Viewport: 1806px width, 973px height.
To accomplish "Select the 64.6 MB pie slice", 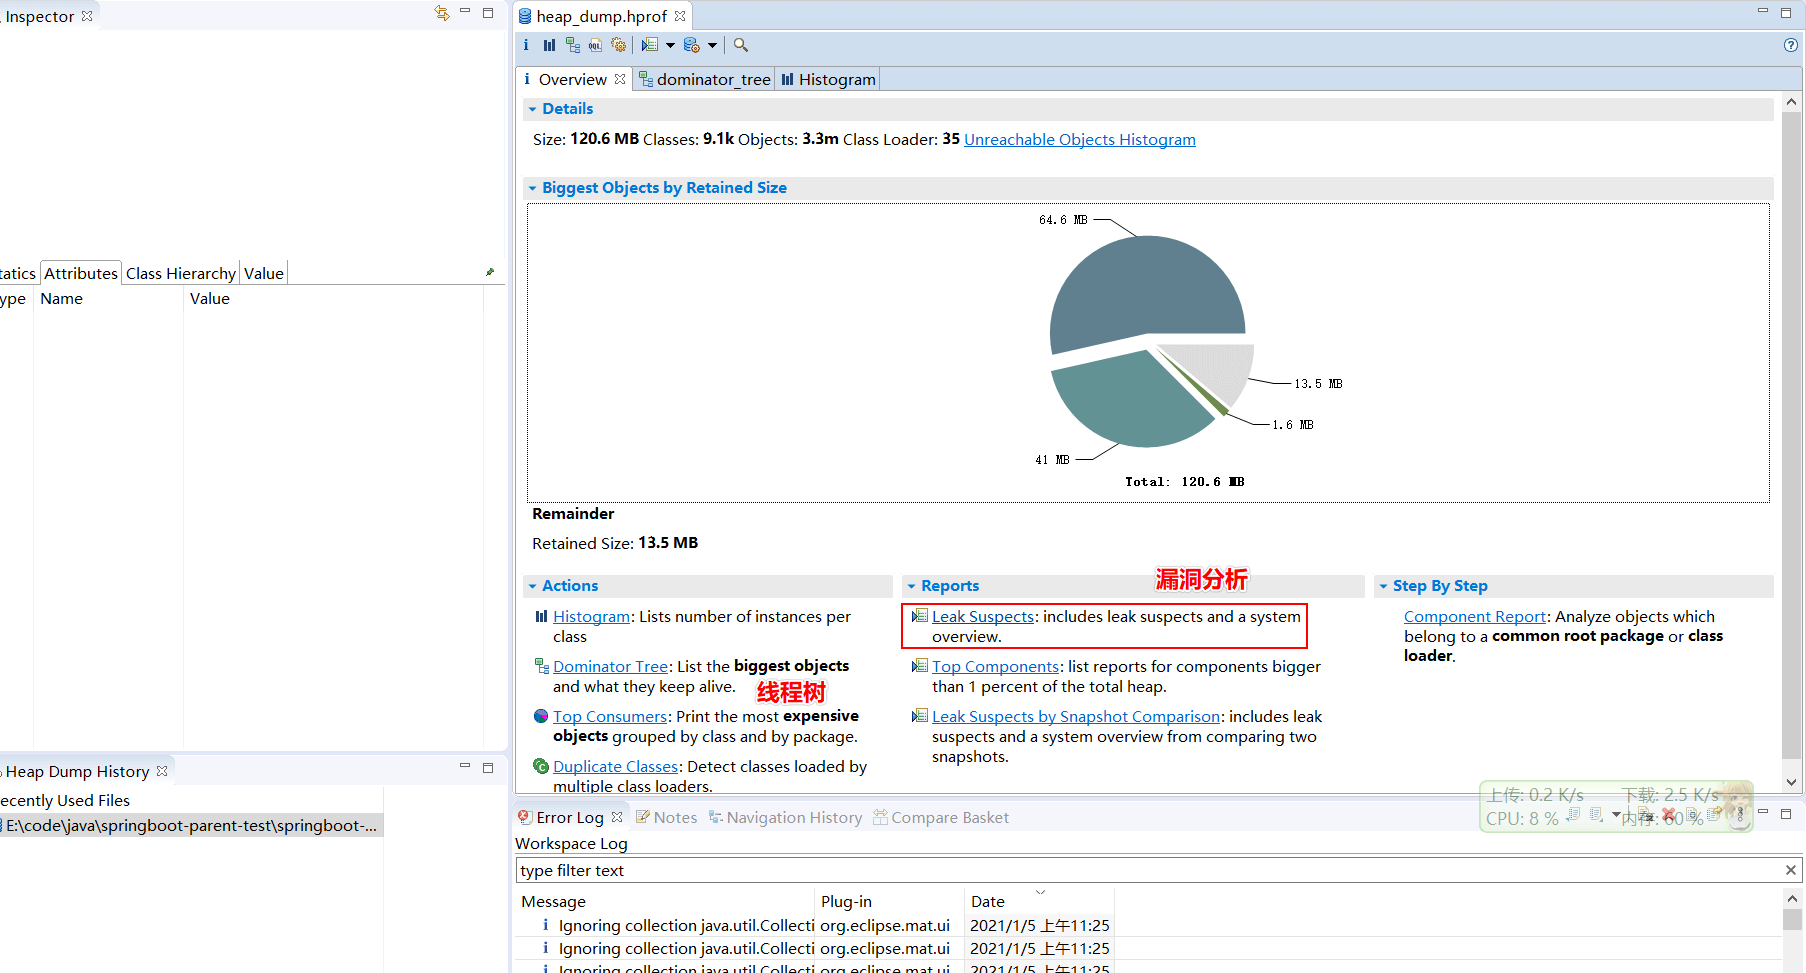I will coord(1145,285).
